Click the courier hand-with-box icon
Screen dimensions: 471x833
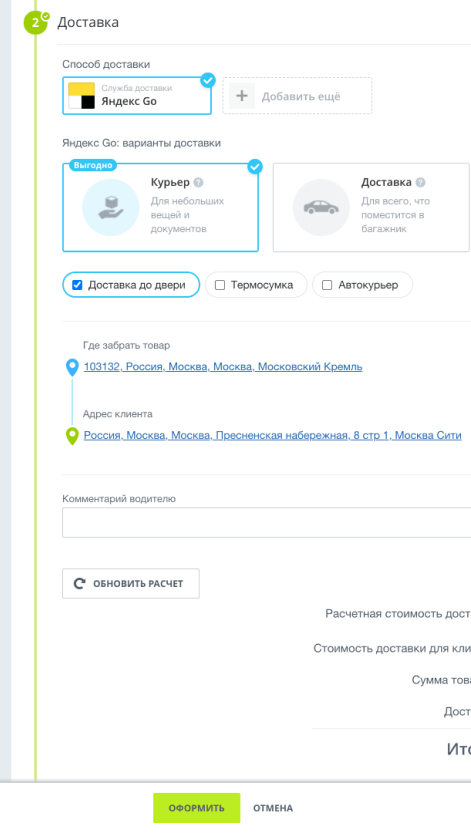(110, 207)
